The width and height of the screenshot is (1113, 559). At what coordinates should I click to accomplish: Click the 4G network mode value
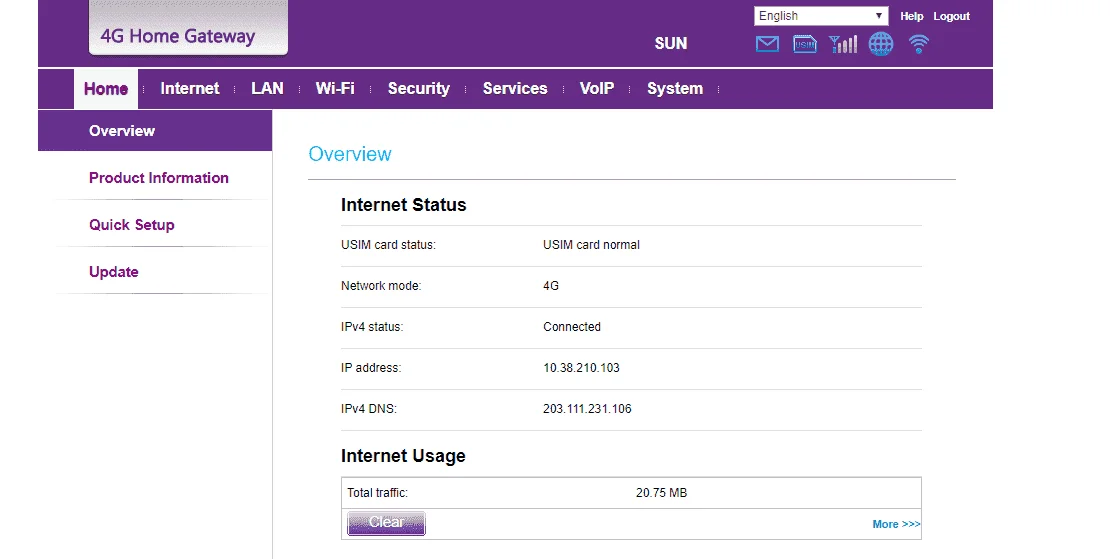(x=551, y=286)
